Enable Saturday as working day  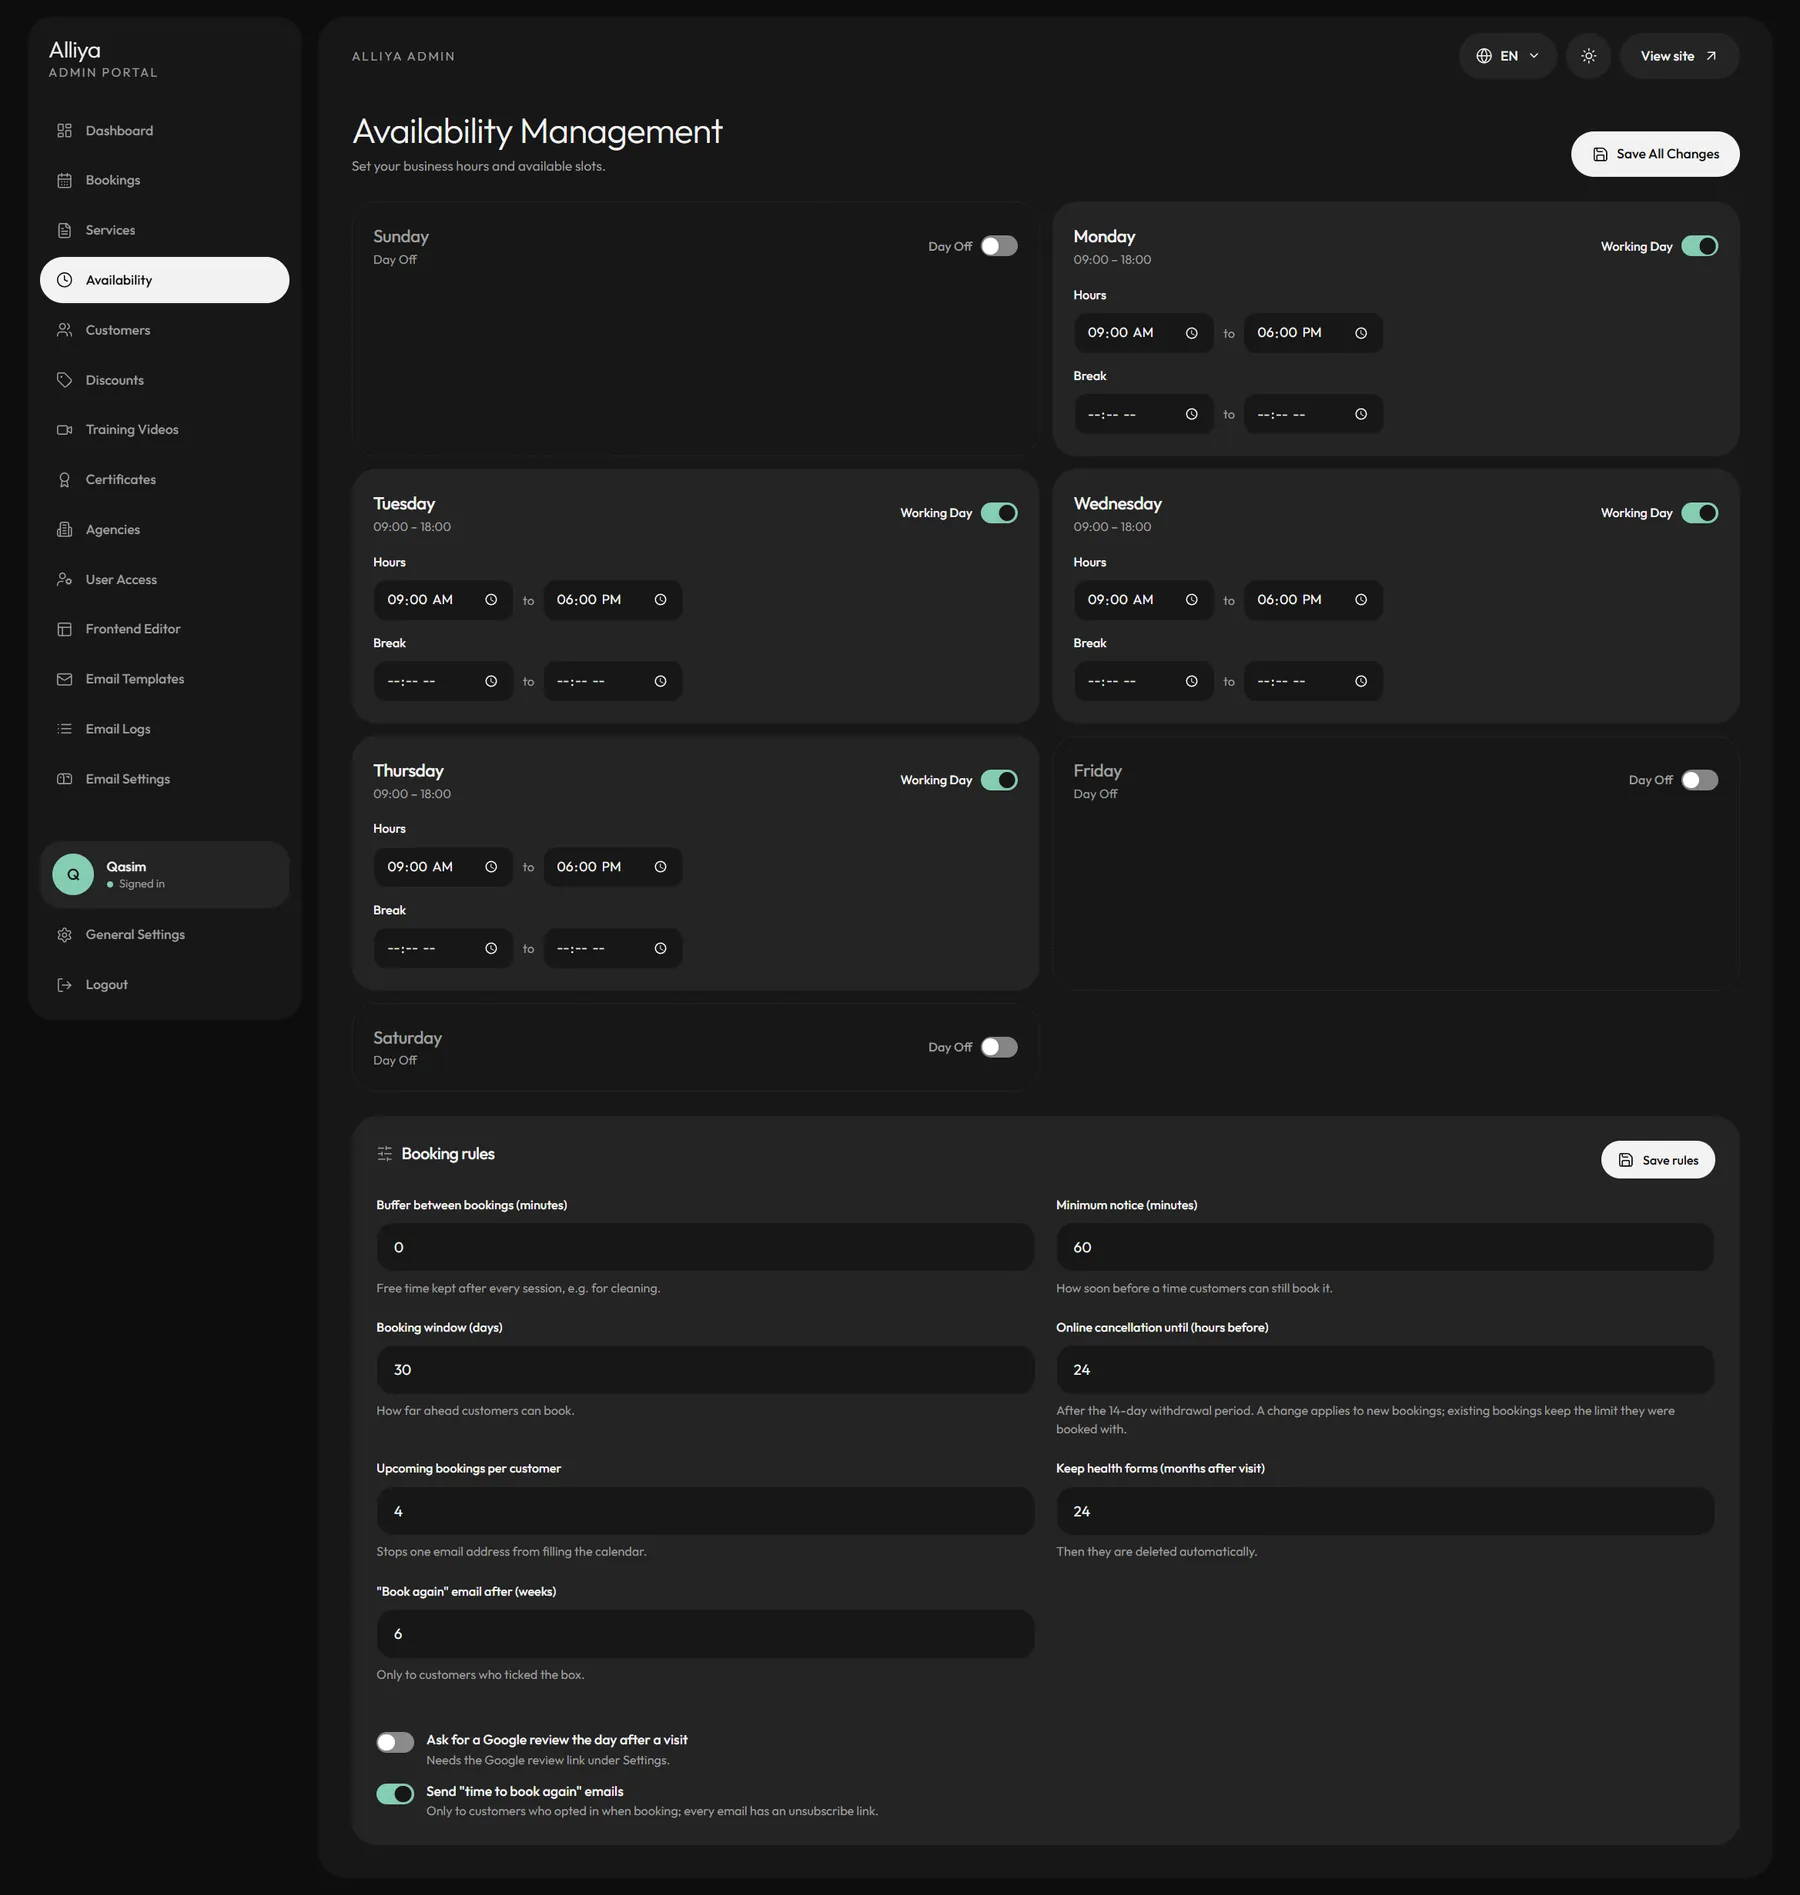point(999,1047)
